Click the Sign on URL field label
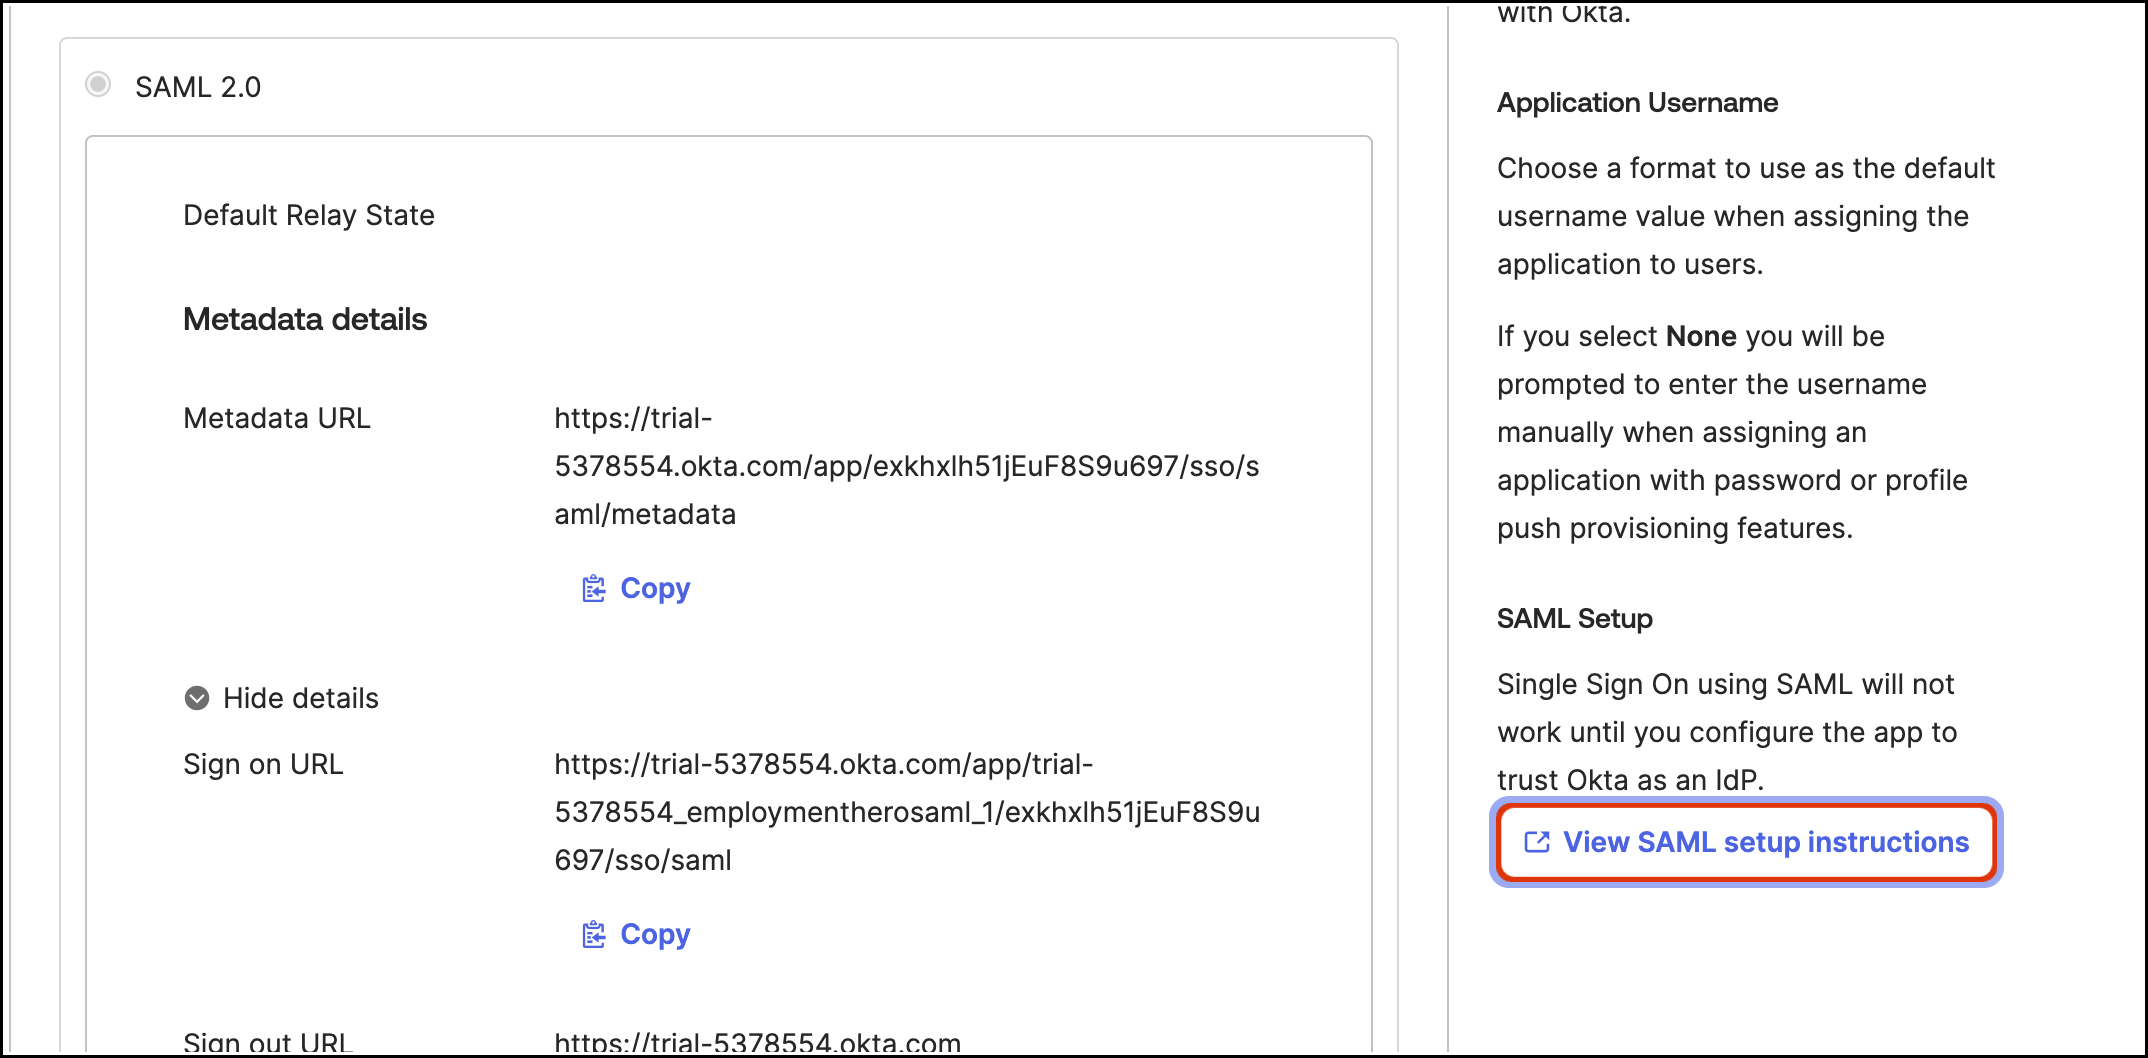 click(x=263, y=764)
